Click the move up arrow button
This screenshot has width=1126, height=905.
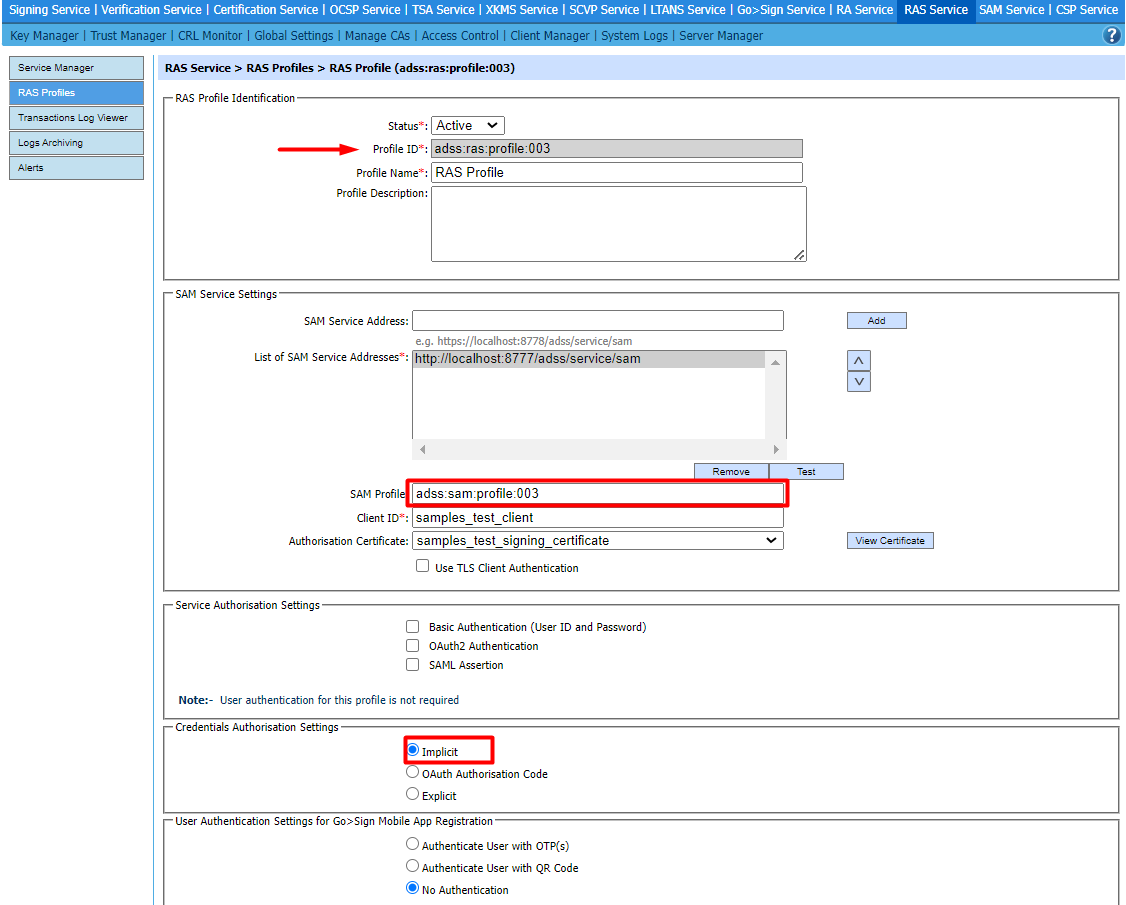pyautogui.click(x=858, y=361)
